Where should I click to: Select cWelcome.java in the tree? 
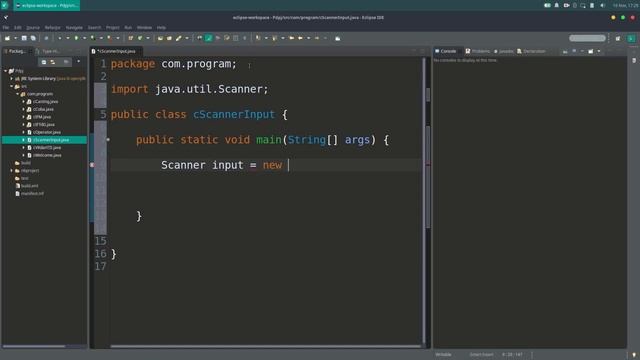(x=47, y=155)
